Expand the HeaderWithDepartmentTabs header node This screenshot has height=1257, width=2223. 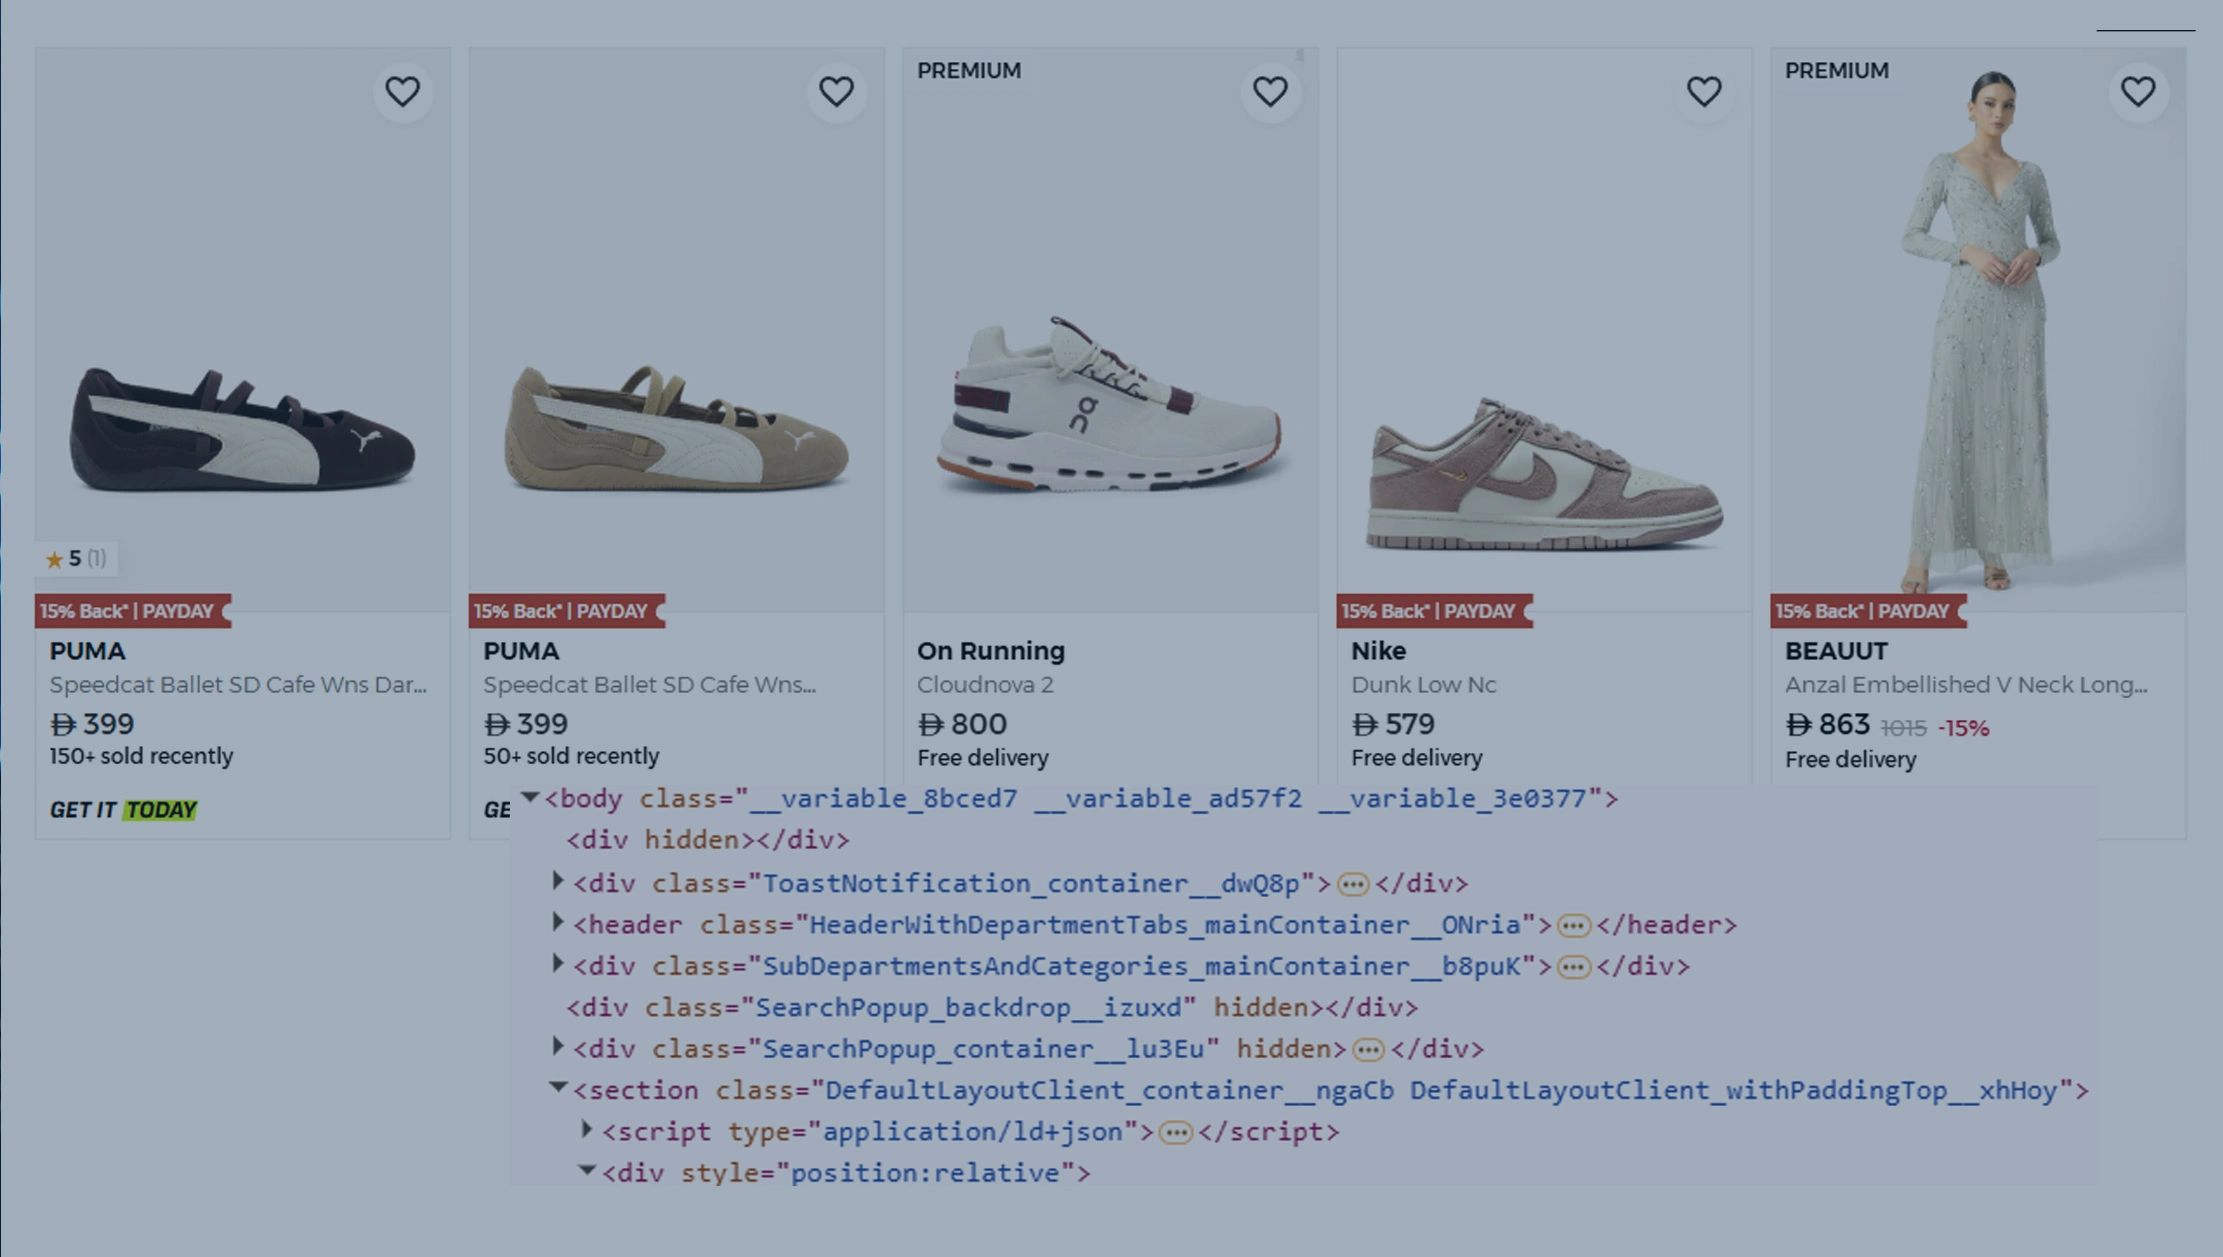point(558,922)
